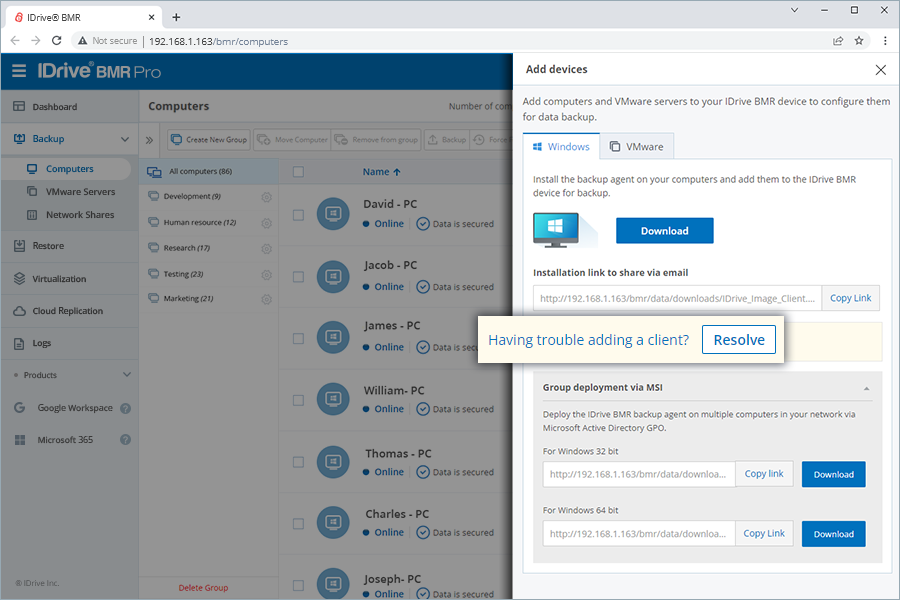Select the Marketing (21) group
Viewport: 900px width, 600px height.
188,299
